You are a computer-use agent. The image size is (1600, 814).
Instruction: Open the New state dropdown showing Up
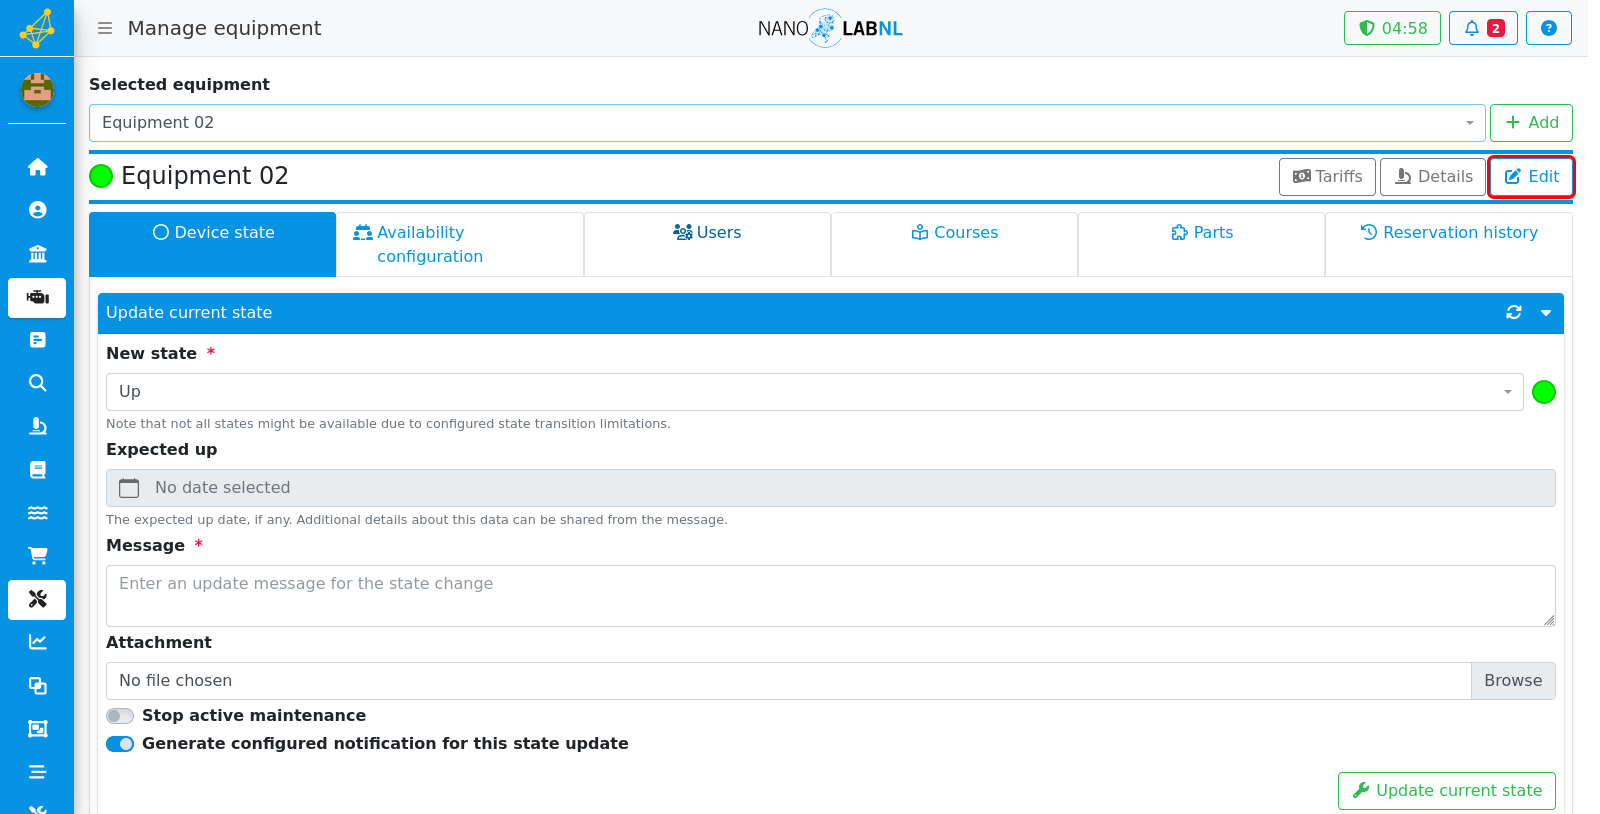tap(814, 392)
